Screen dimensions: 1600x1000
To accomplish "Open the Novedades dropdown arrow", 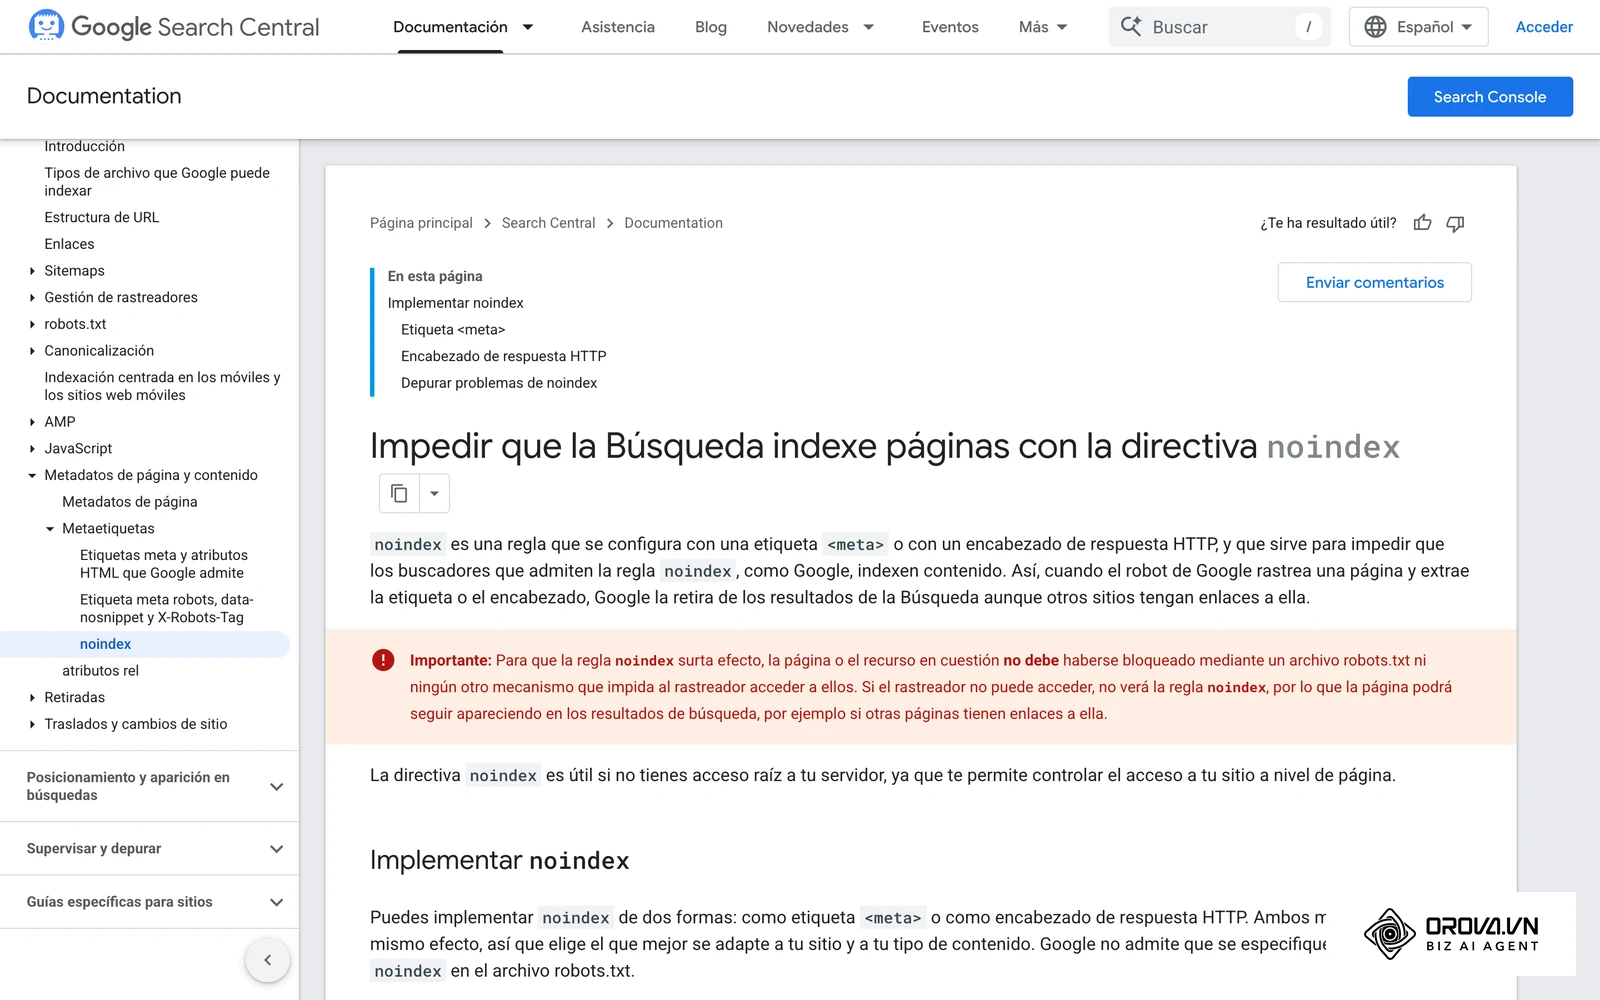I will (x=869, y=27).
